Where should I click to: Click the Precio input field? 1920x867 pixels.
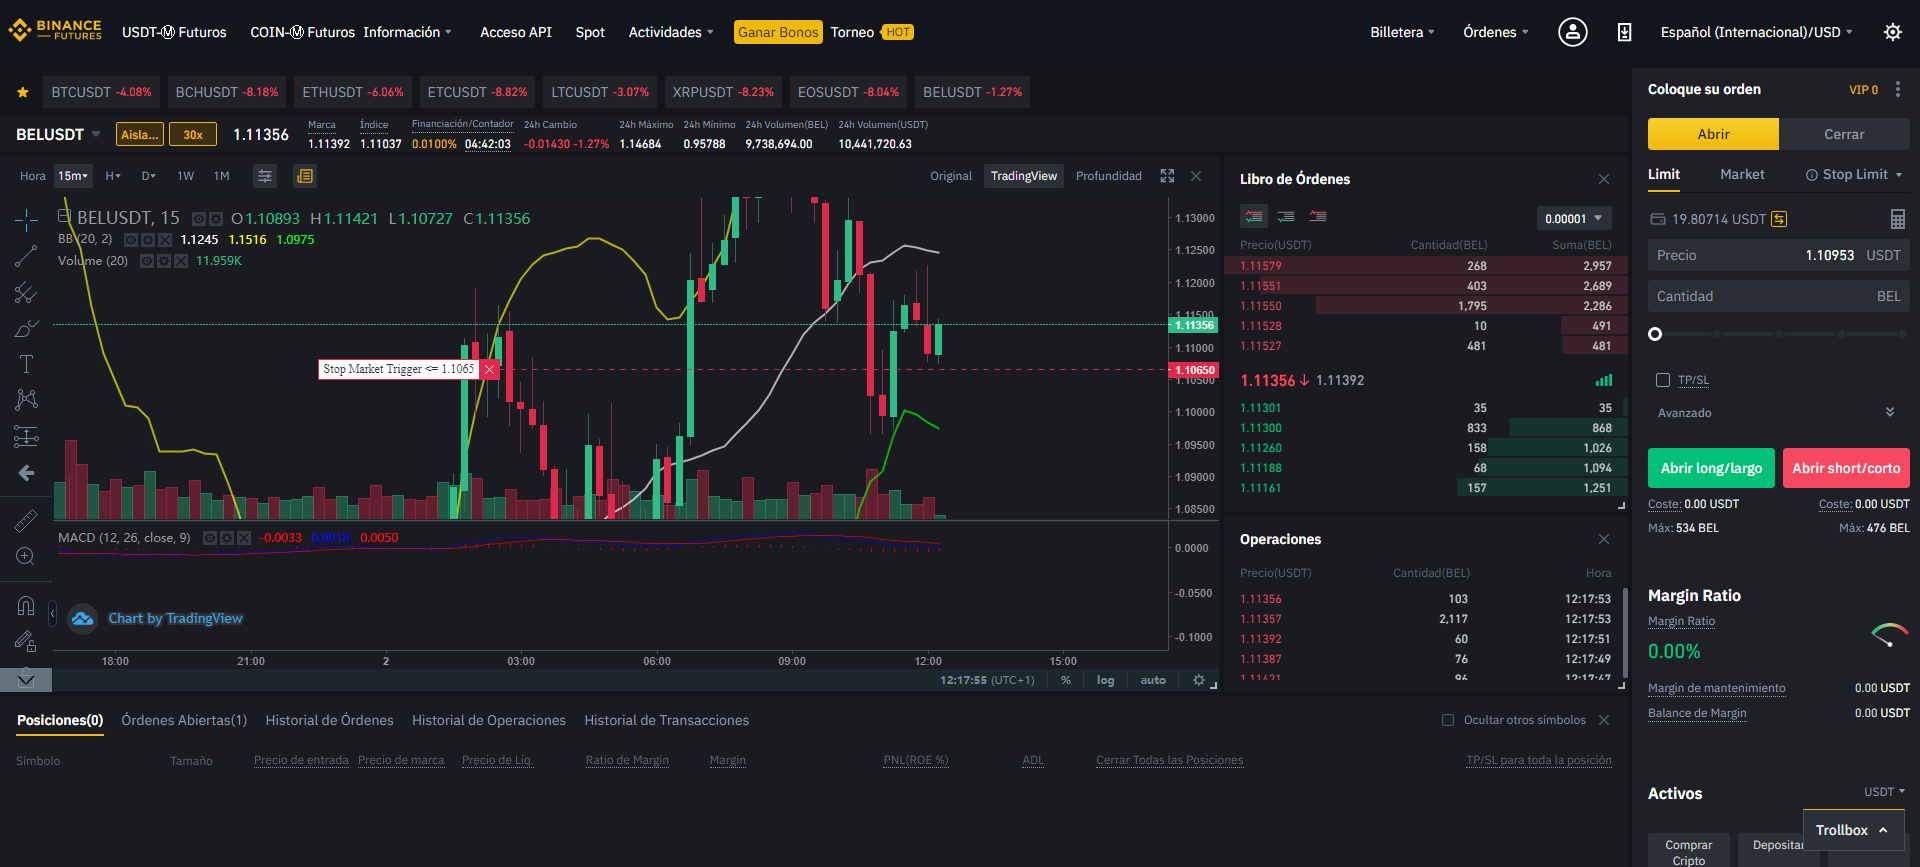coord(1778,255)
